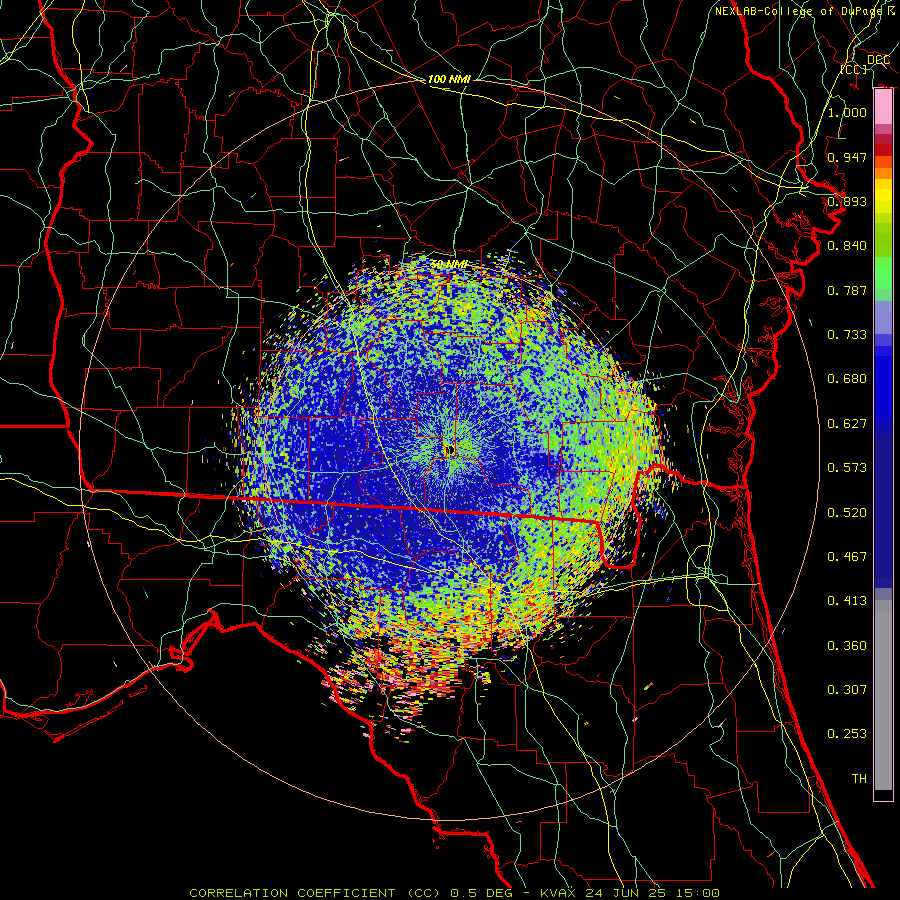The width and height of the screenshot is (900, 900).
Task: Select the 0.680 legend value
Action: pos(847,379)
